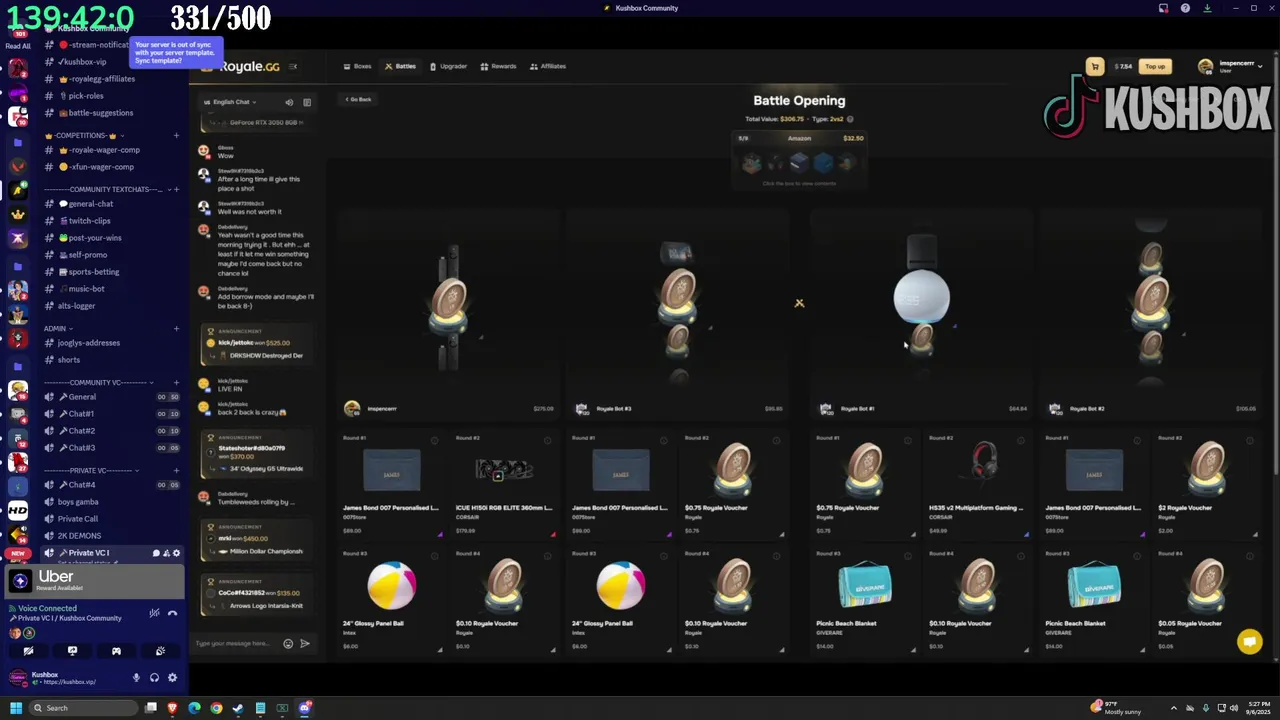Open the support chat bubble widget
The image size is (1280, 720).
1249,642
